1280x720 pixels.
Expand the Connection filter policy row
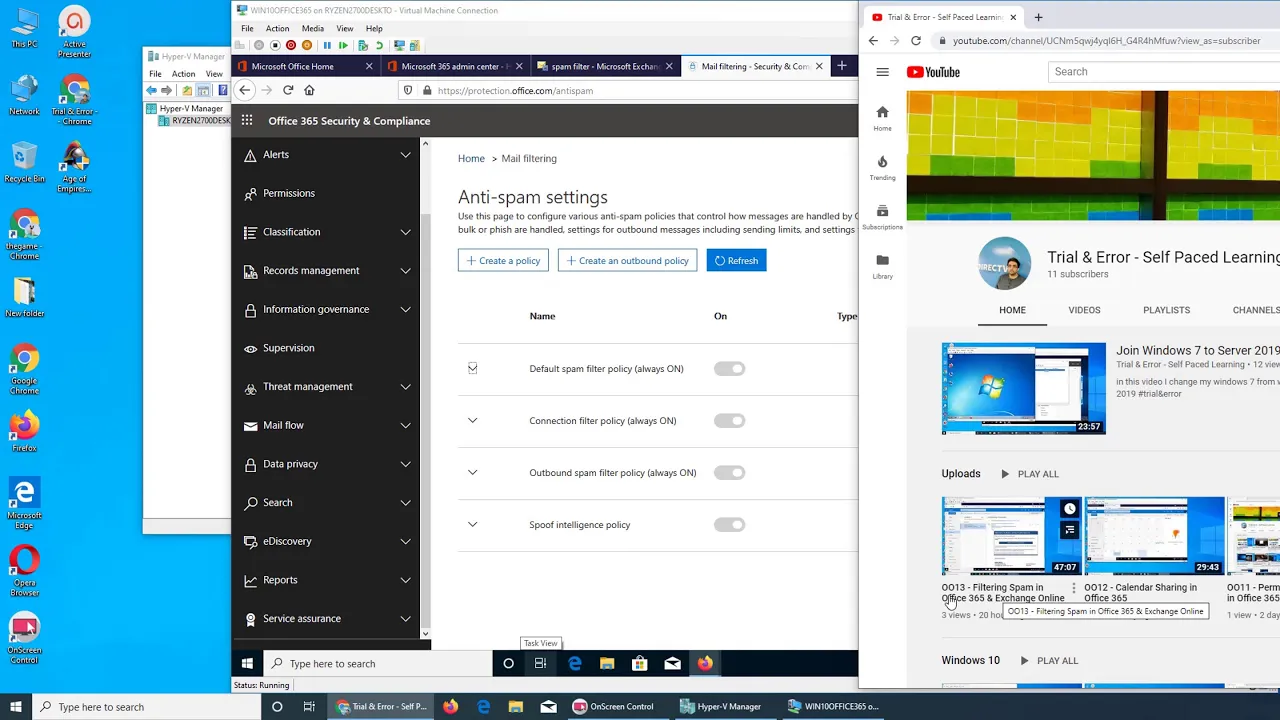click(x=472, y=420)
